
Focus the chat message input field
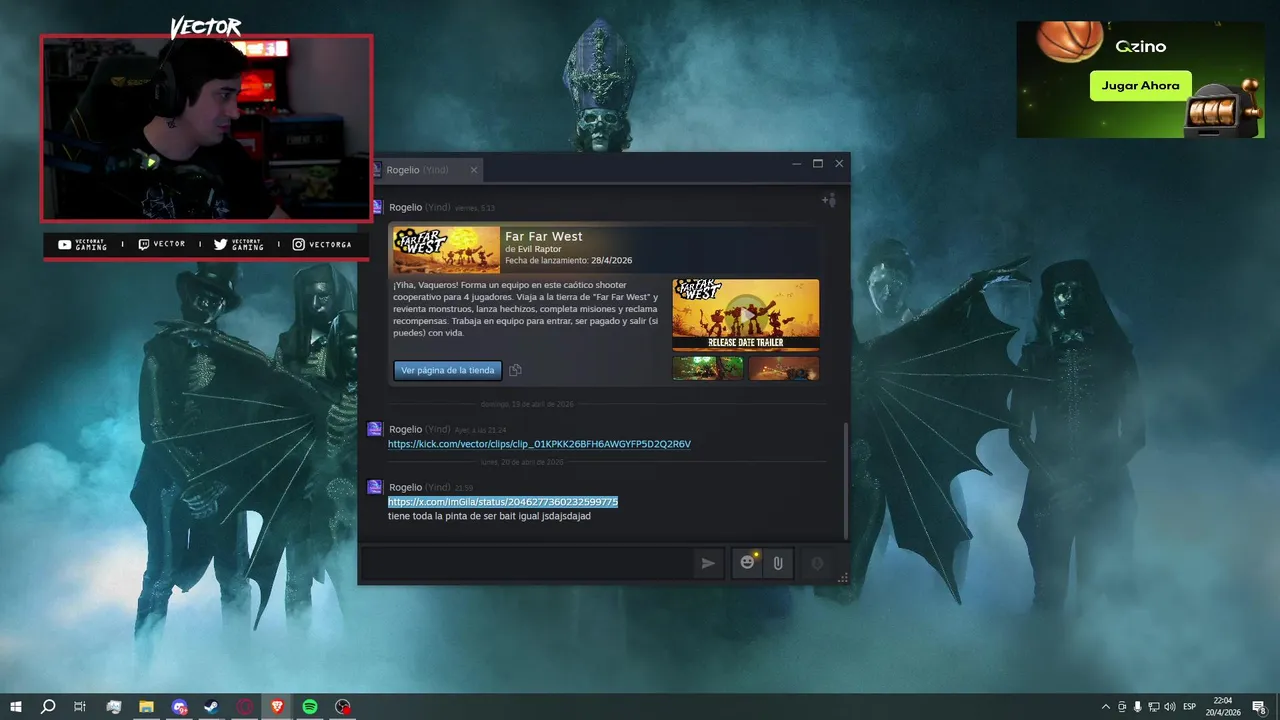(526, 563)
